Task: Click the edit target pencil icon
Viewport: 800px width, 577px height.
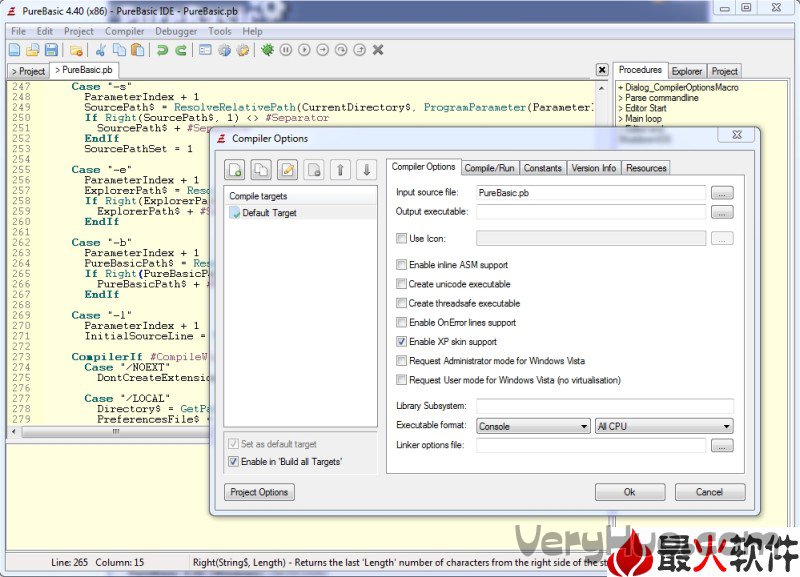Action: pyautogui.click(x=288, y=170)
